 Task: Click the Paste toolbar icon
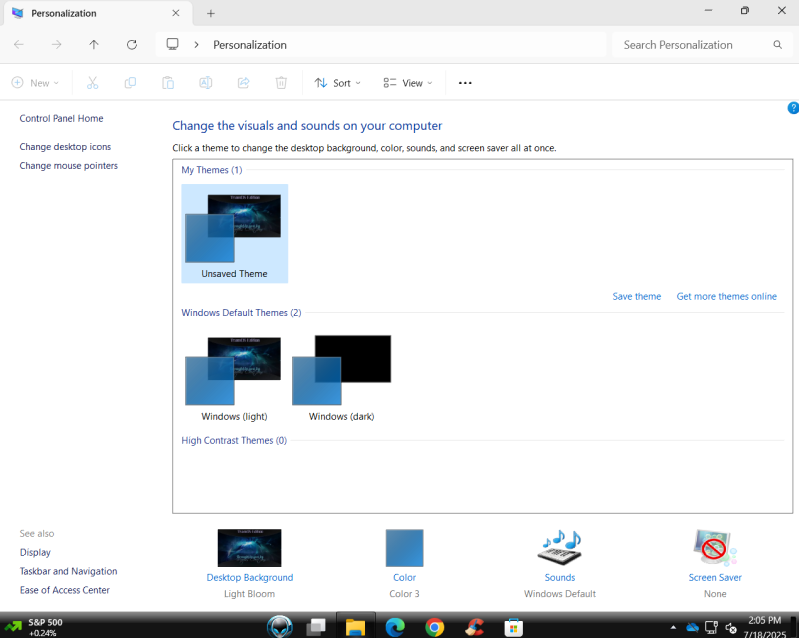[168, 83]
